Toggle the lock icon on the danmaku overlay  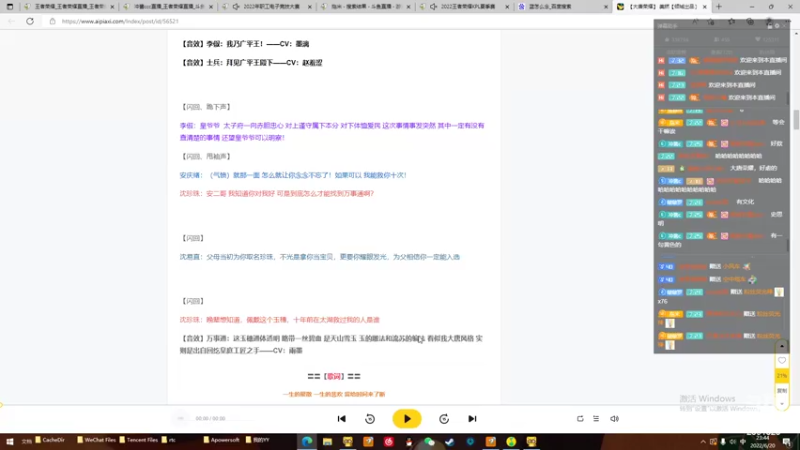[x=770, y=26]
